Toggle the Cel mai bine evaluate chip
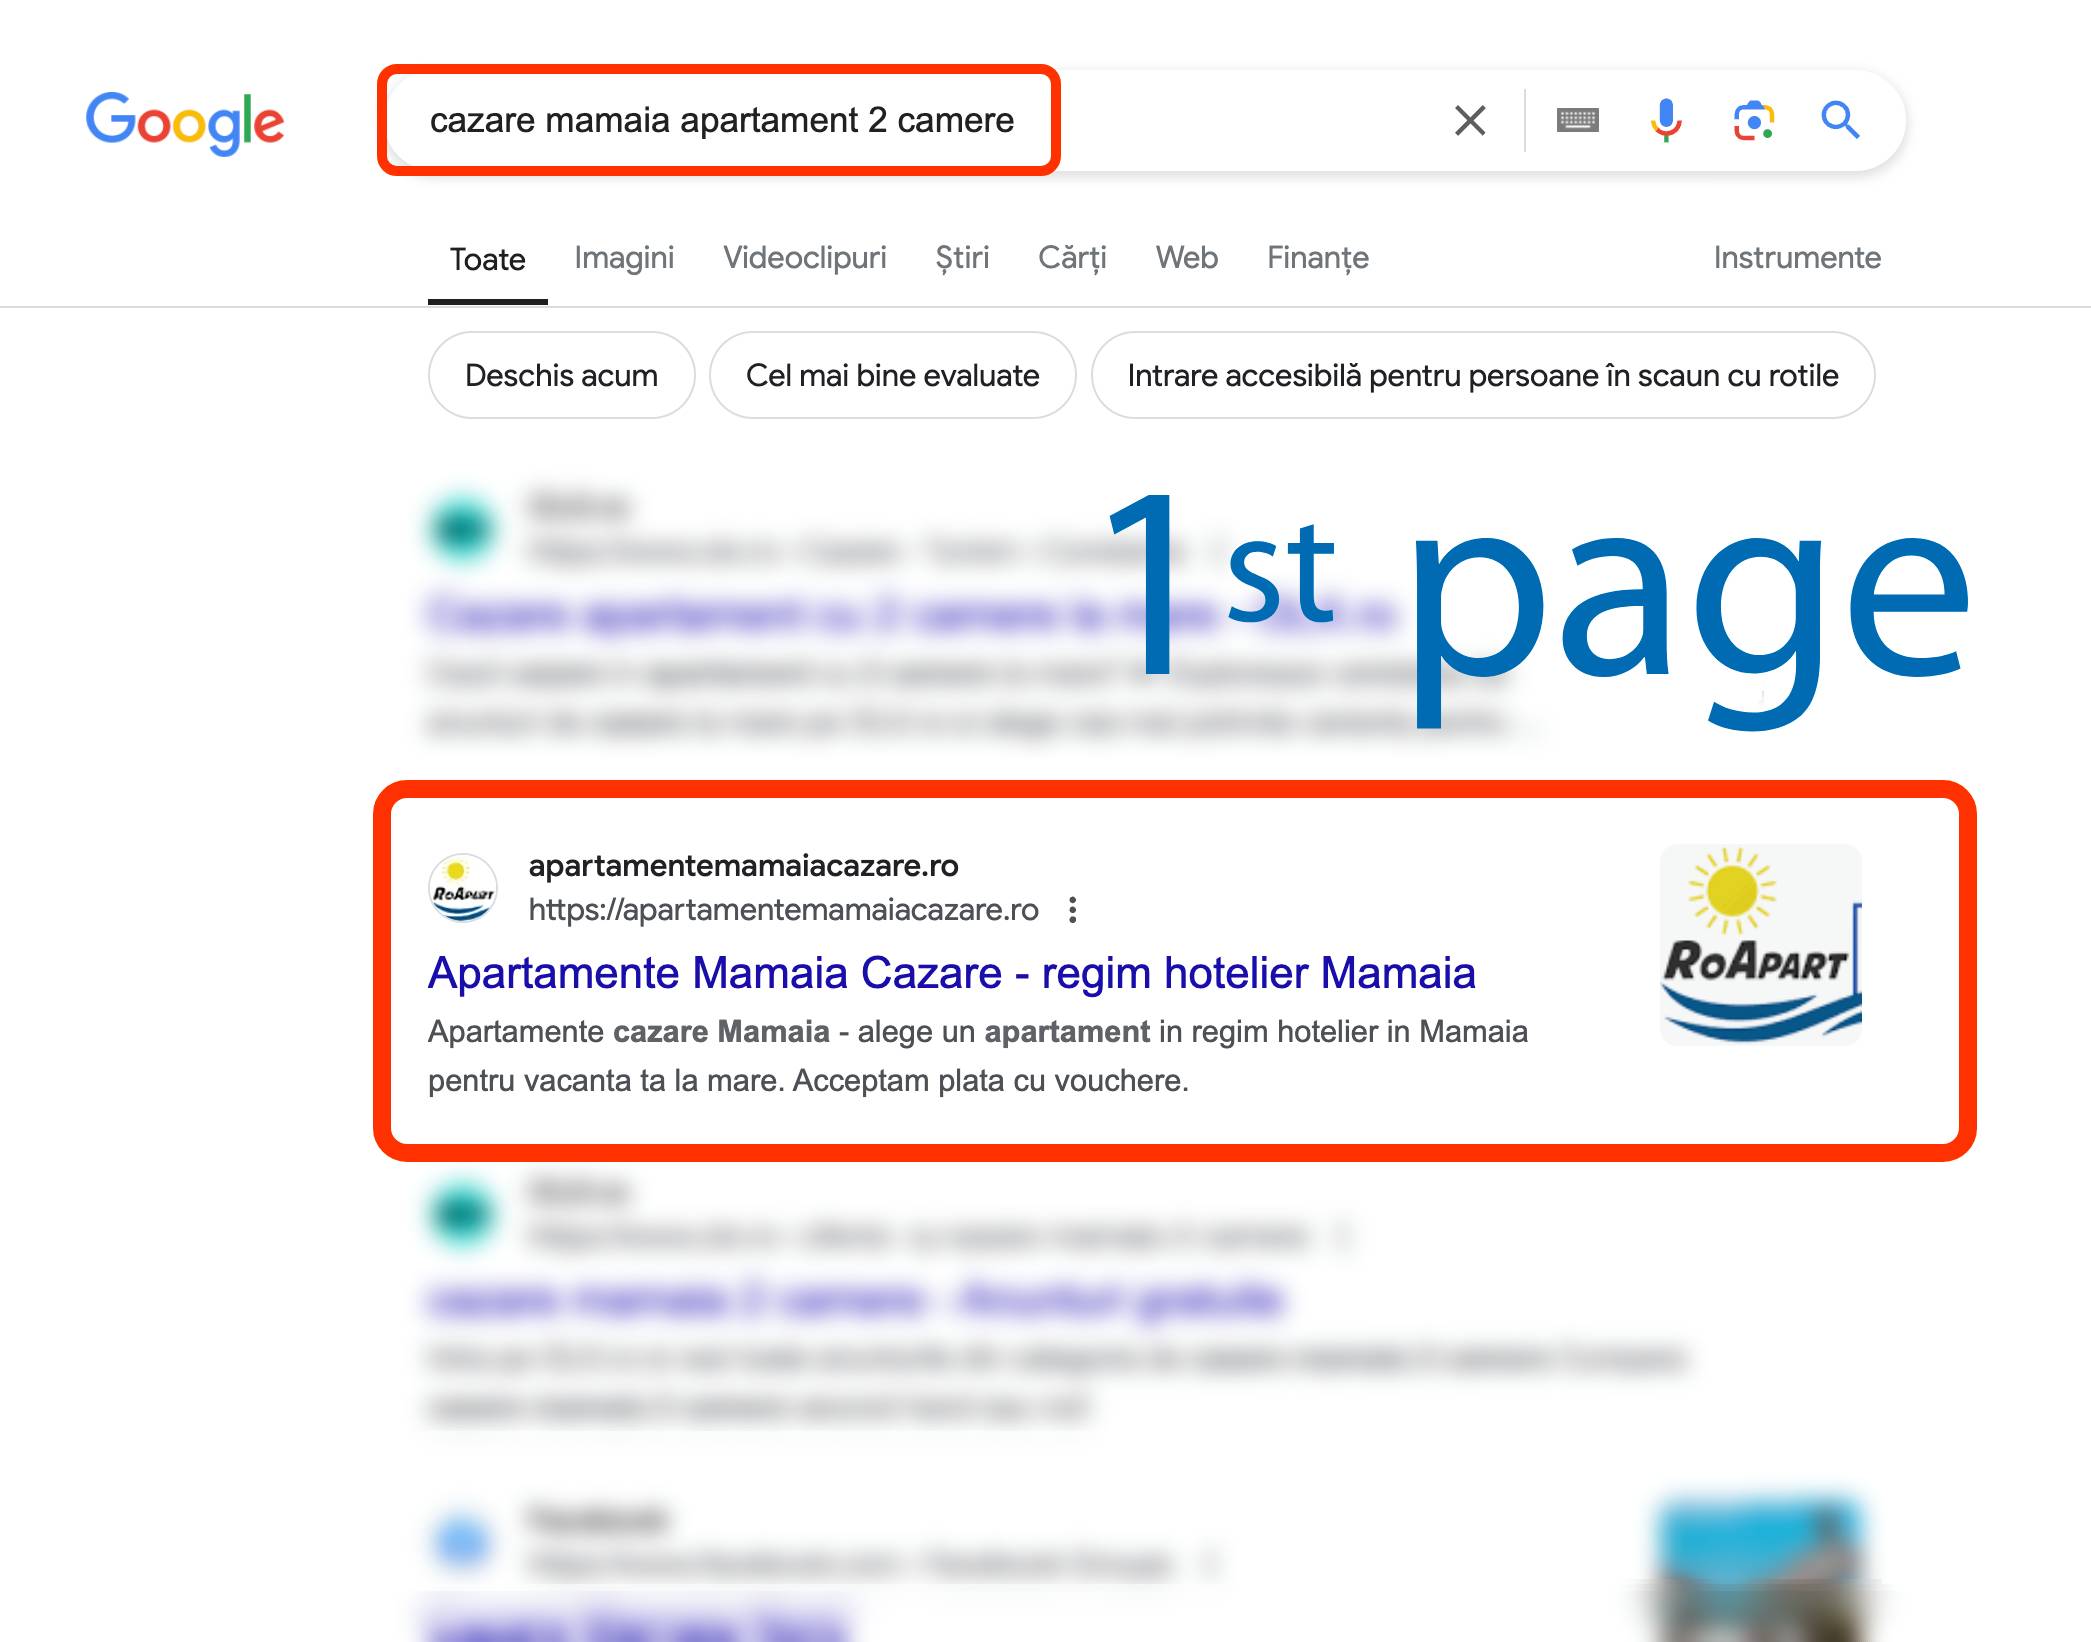This screenshot has width=2091, height=1642. point(892,375)
